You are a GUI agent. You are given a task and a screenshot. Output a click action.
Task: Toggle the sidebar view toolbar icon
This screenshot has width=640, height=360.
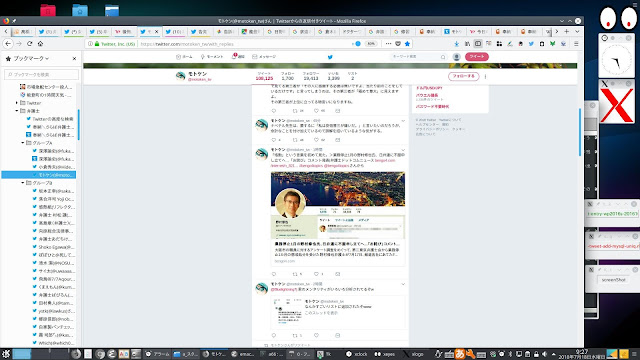point(478,44)
